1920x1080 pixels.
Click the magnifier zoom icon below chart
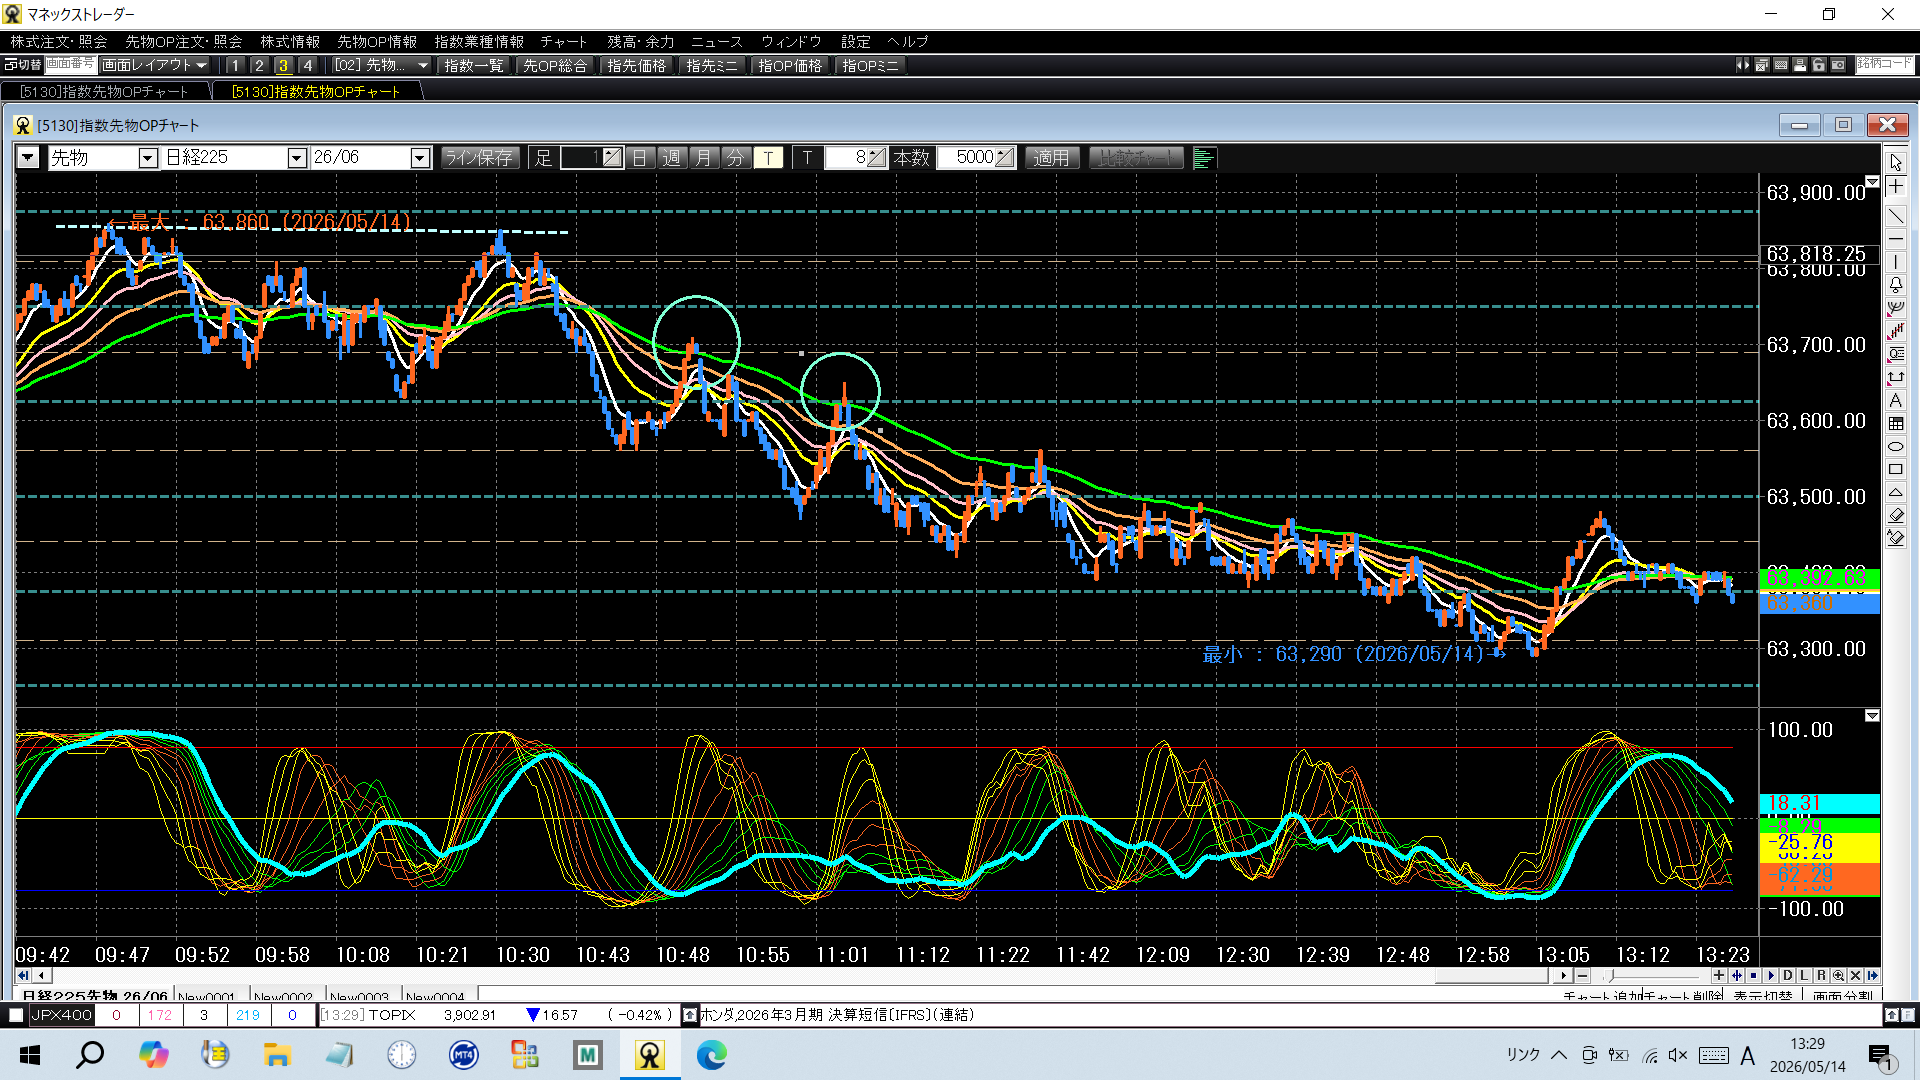pyautogui.click(x=1838, y=975)
